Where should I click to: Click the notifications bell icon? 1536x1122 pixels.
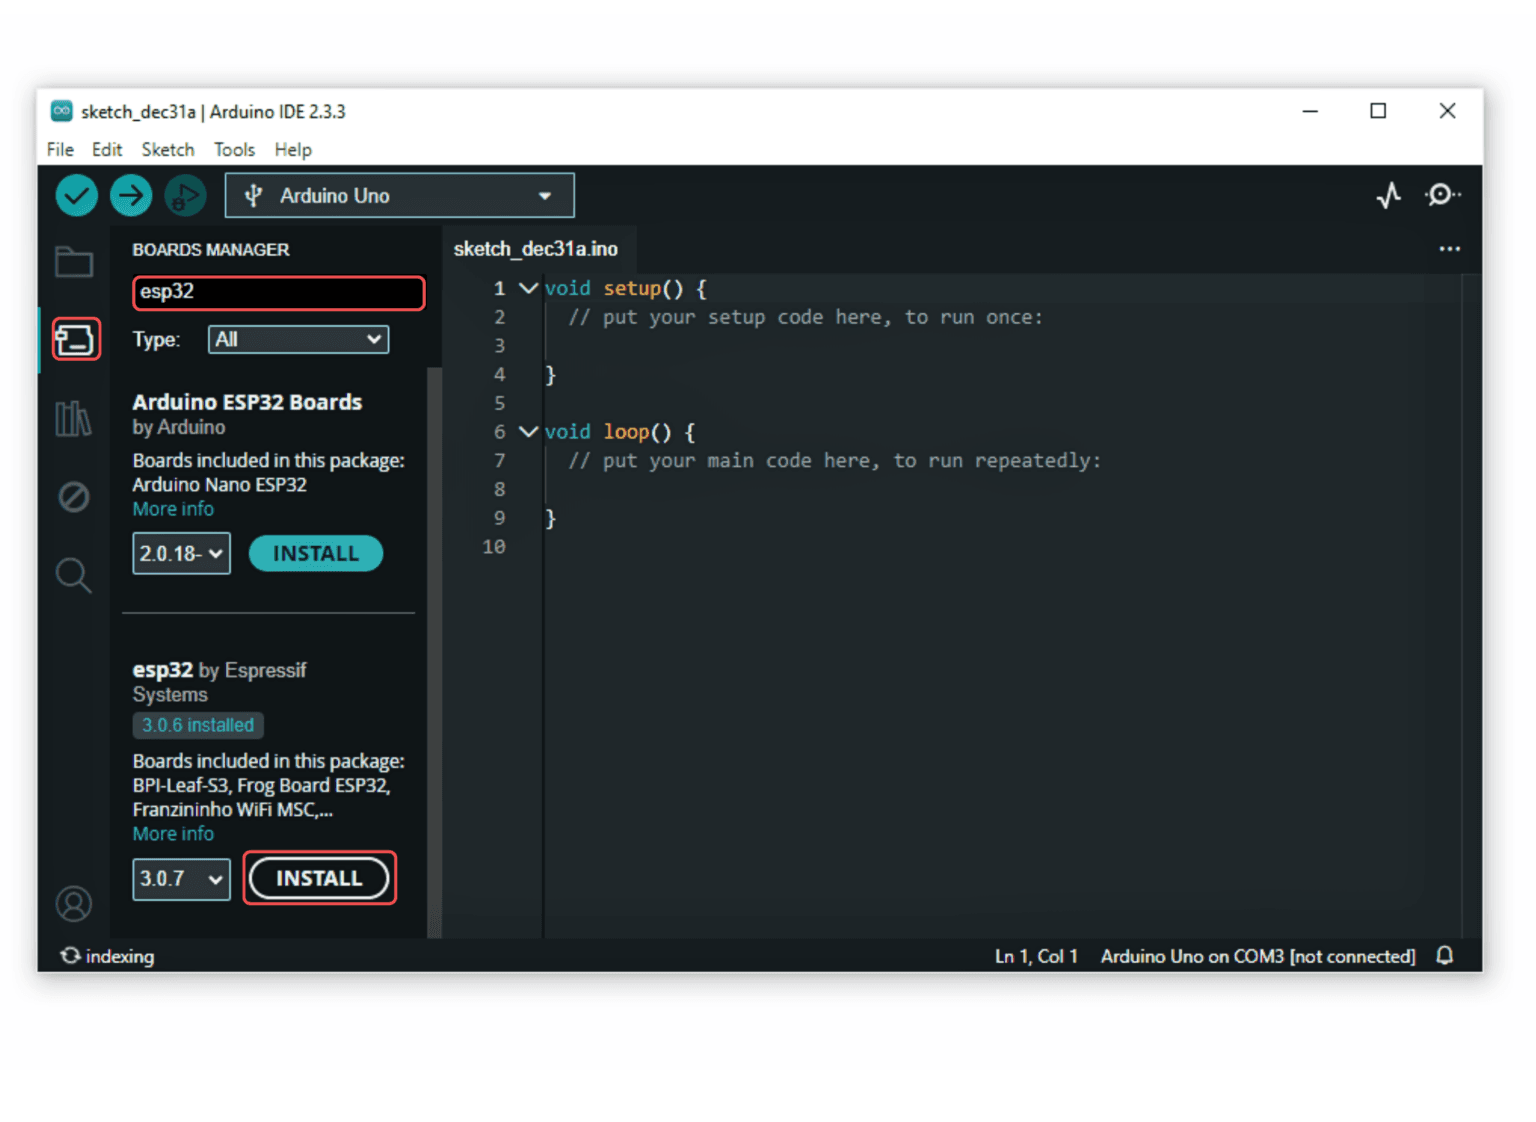(x=1445, y=956)
